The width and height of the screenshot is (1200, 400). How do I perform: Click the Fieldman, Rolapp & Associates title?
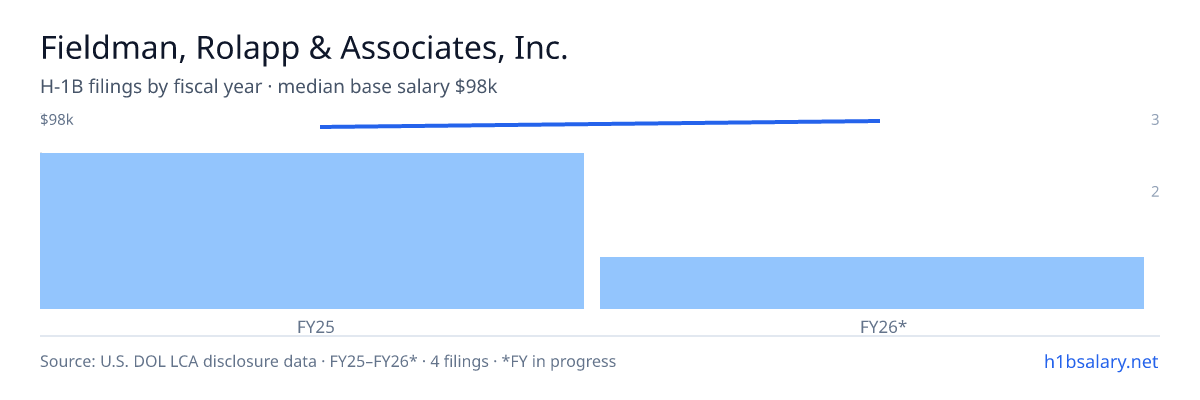coord(304,48)
